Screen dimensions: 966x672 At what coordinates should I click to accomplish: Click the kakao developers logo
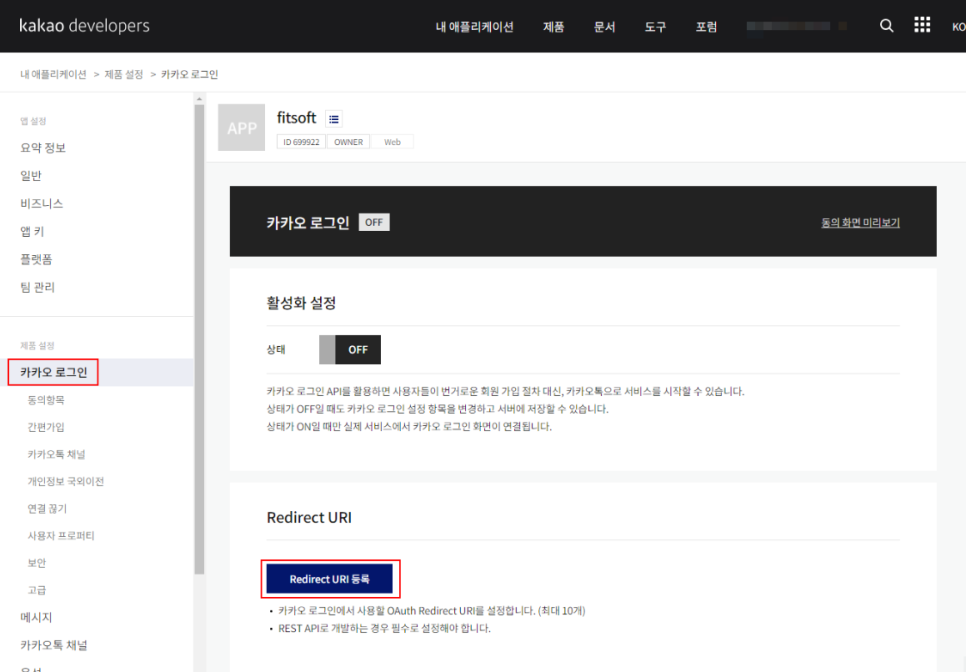[x=84, y=26]
